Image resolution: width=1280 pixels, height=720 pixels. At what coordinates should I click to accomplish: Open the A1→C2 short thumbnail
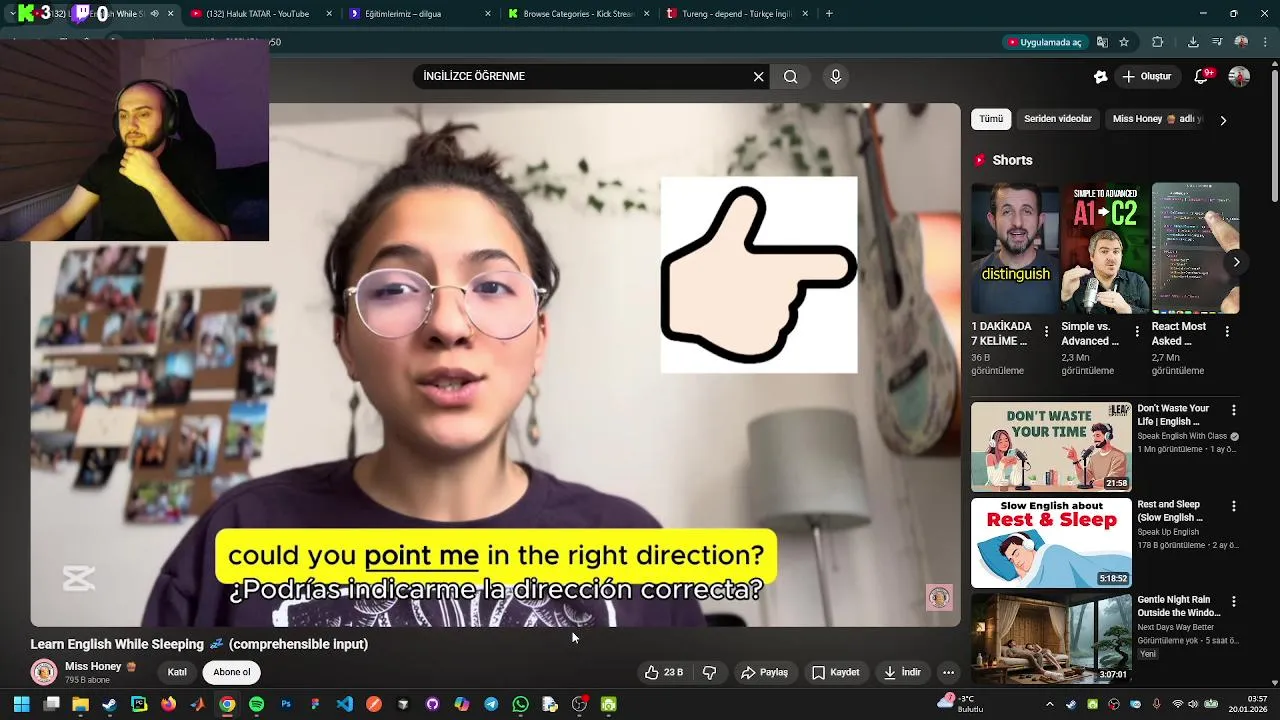[1105, 248]
